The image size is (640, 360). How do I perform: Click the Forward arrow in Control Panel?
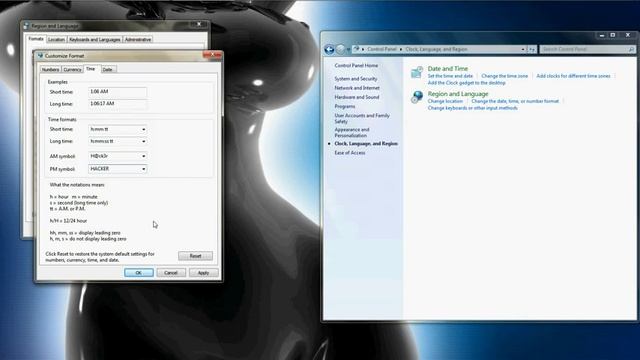(x=340, y=49)
